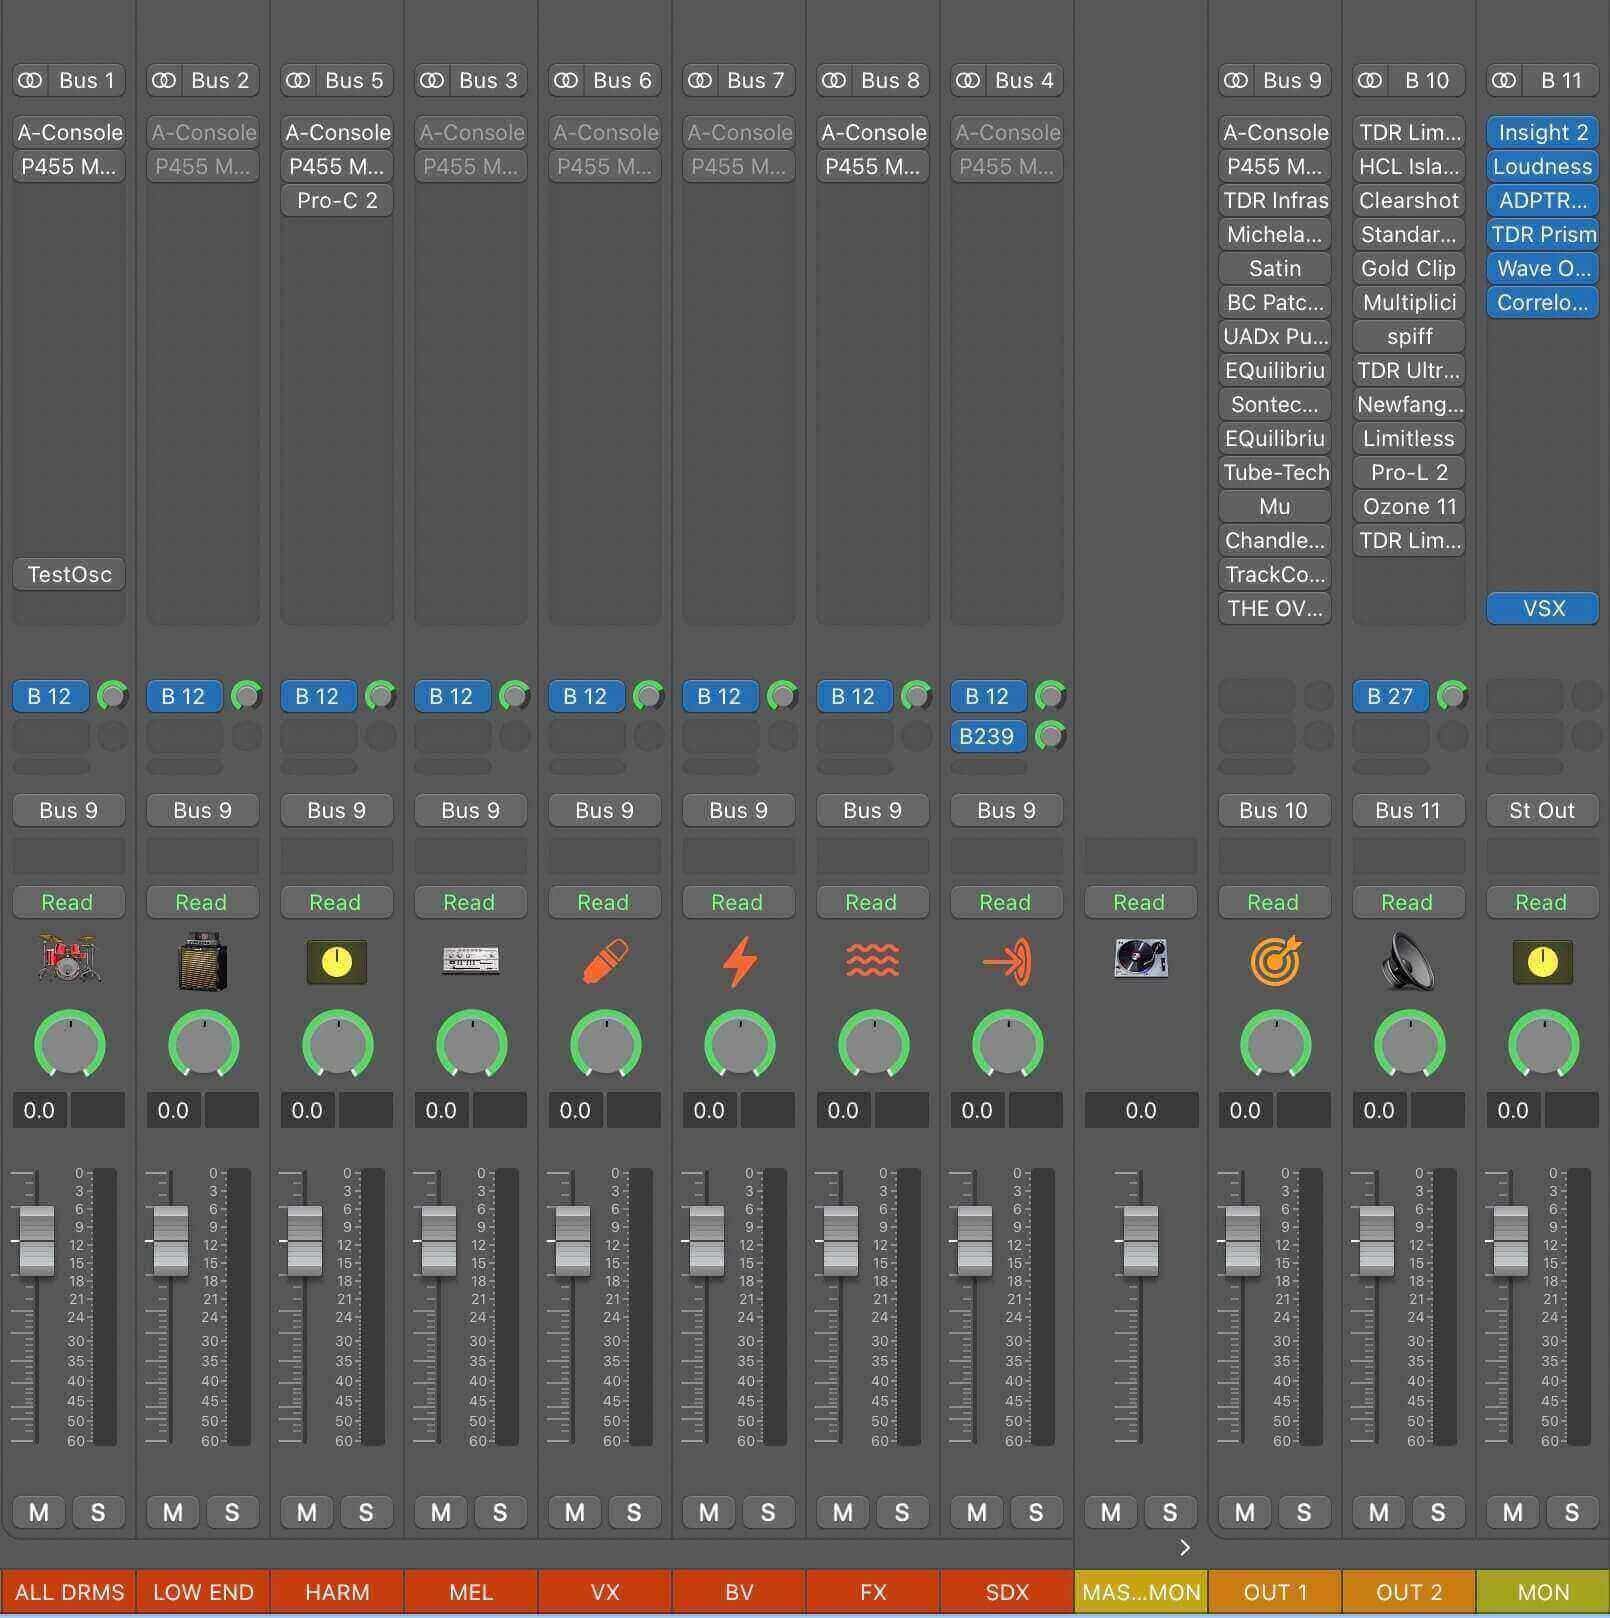Open the VSX plugin on MON strip
The height and width of the screenshot is (1618, 1610).
coord(1543,608)
